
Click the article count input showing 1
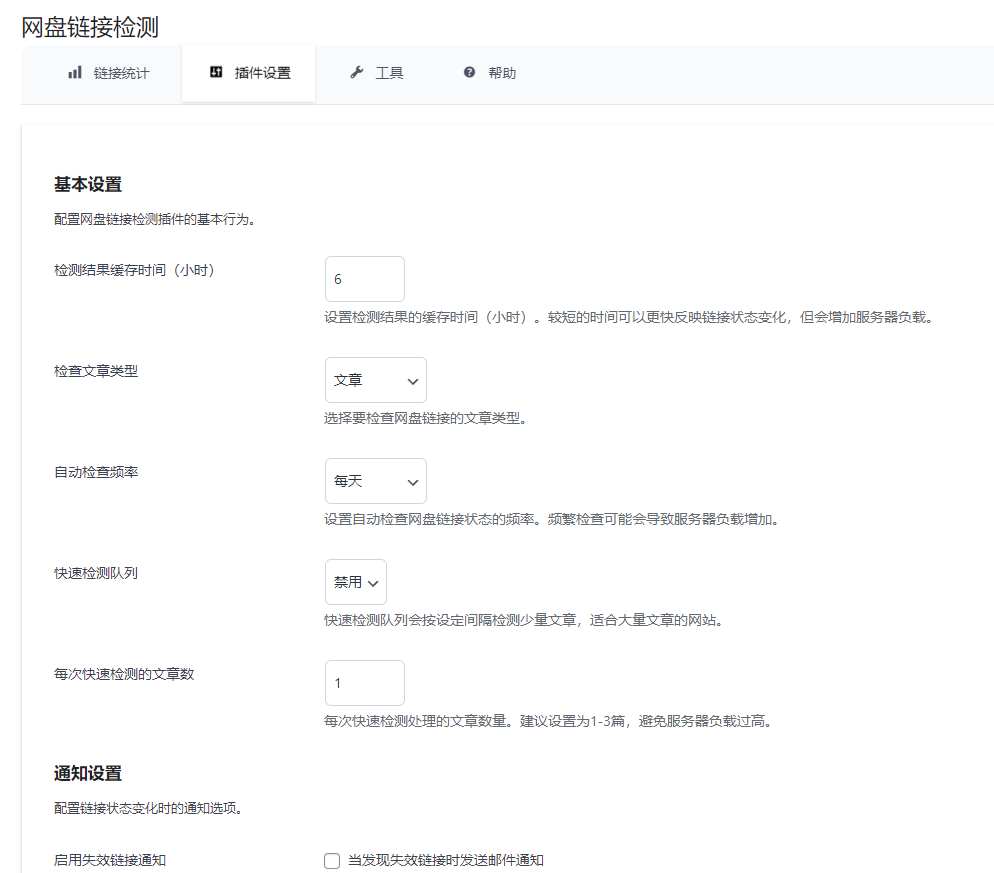click(364, 682)
